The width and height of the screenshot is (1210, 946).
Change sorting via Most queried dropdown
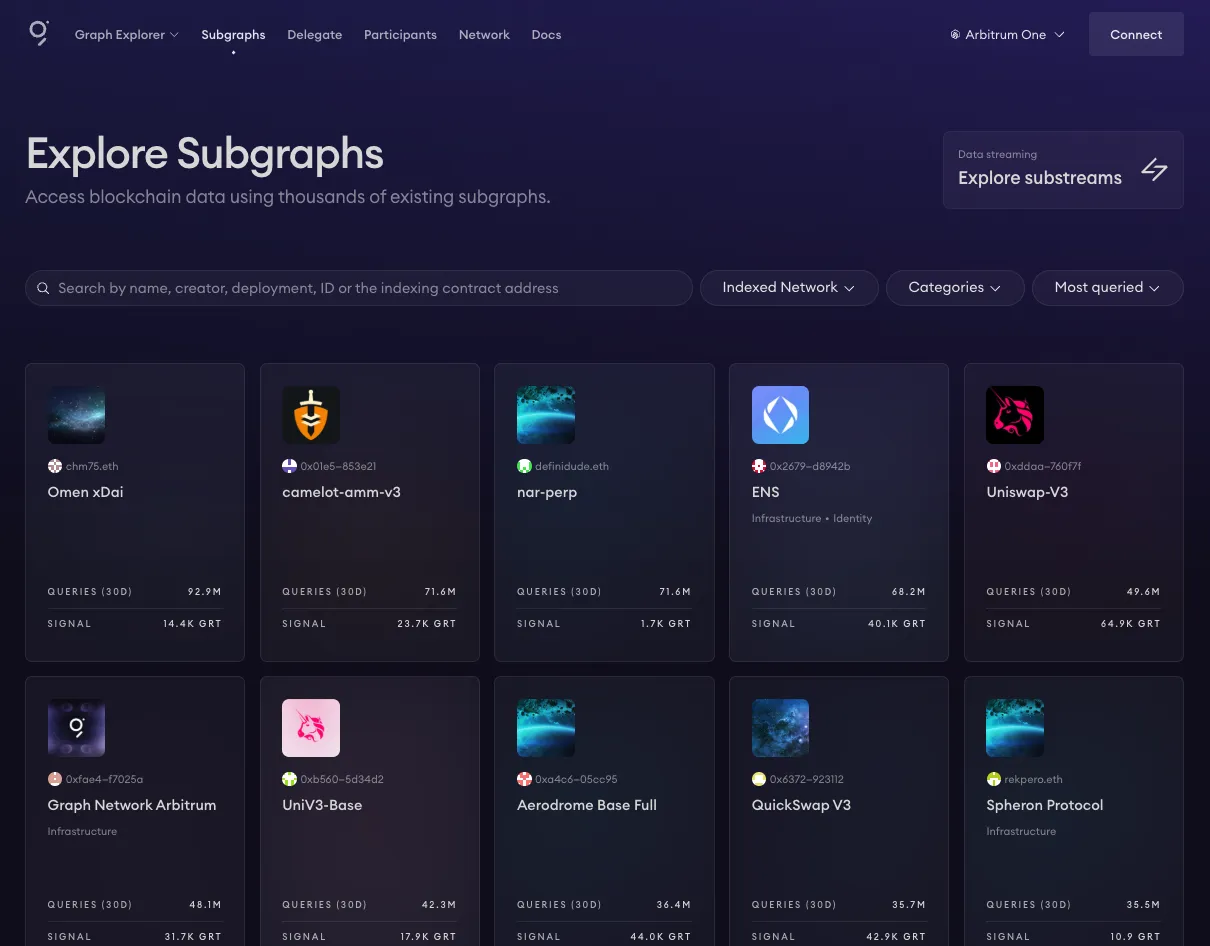pos(1107,288)
